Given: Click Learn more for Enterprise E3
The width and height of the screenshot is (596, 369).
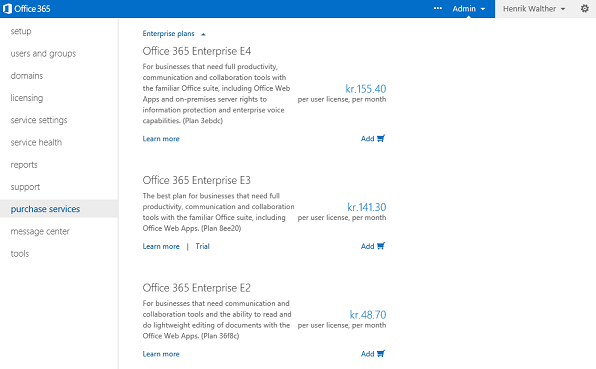Looking at the screenshot, I should point(161,246).
